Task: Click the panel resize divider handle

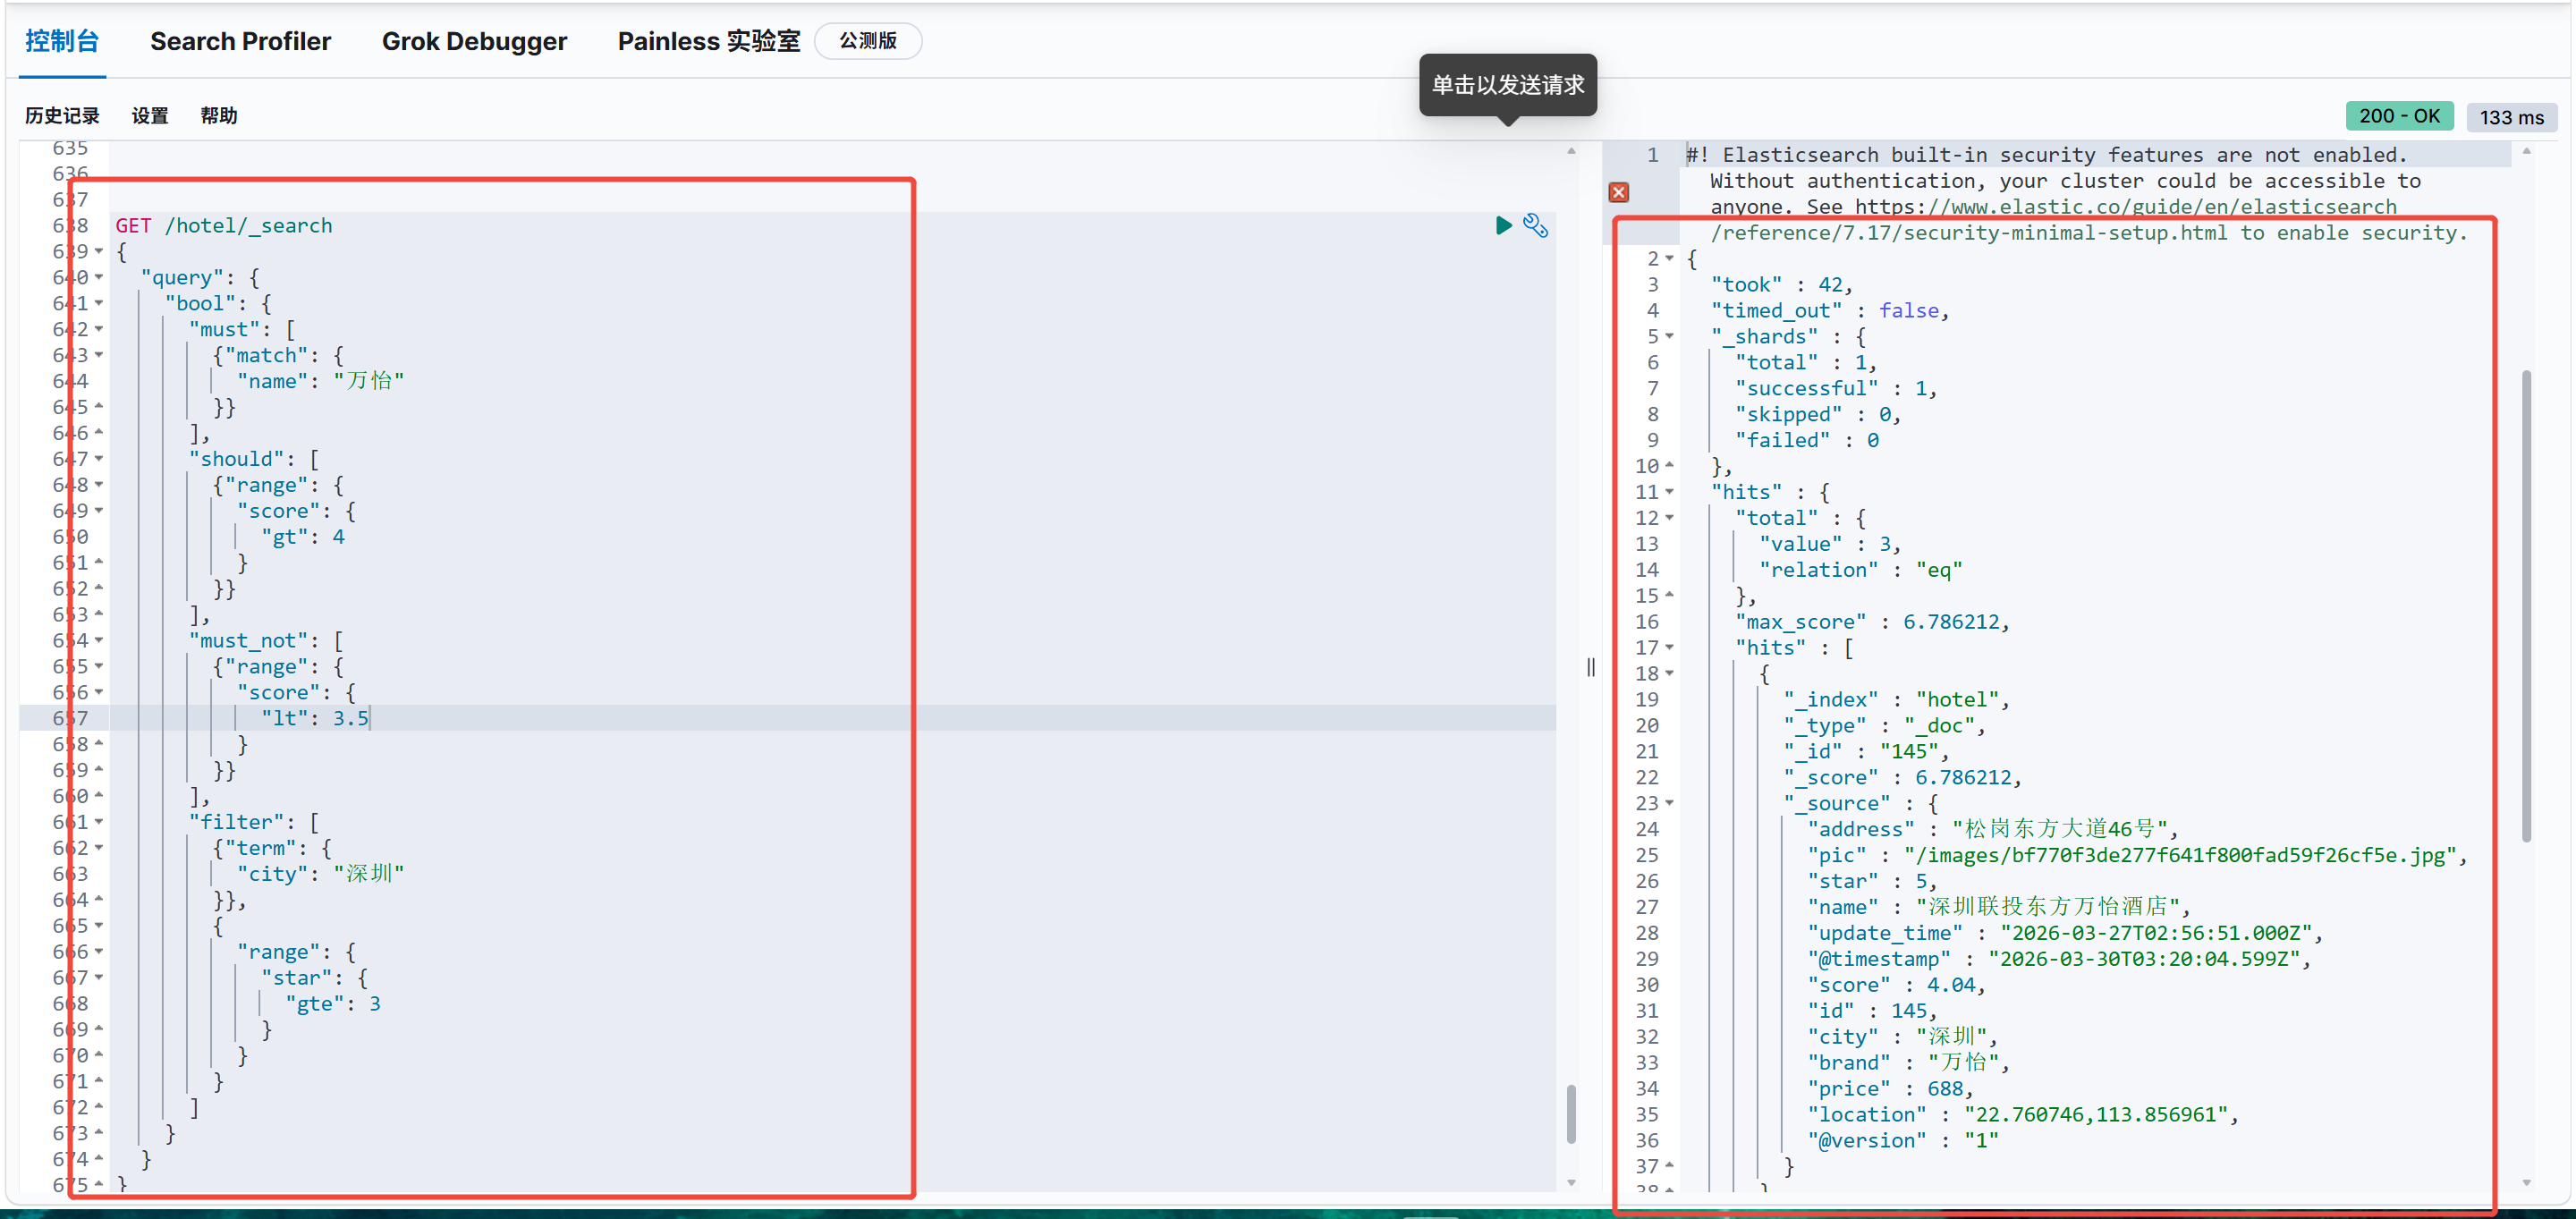Action: [1590, 667]
